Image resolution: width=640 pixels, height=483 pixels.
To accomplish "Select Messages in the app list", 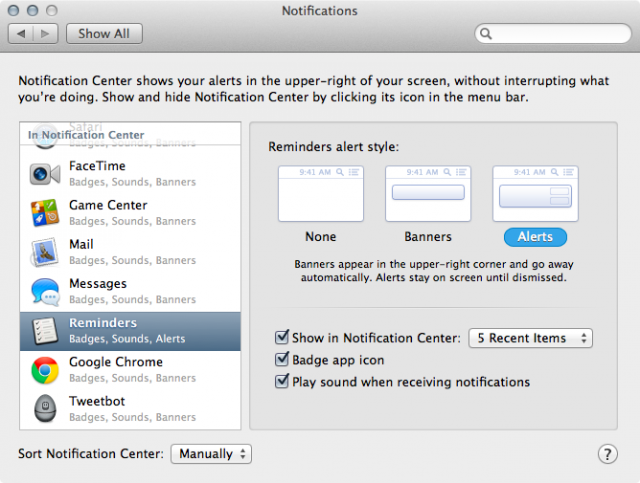I will (130, 292).
